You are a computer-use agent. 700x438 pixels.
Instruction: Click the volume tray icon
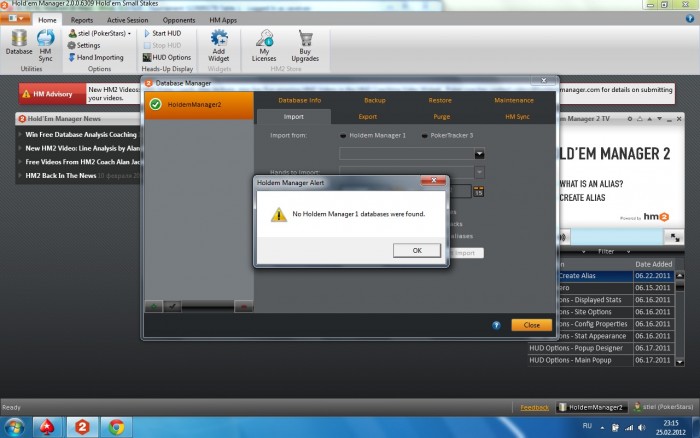point(642,427)
